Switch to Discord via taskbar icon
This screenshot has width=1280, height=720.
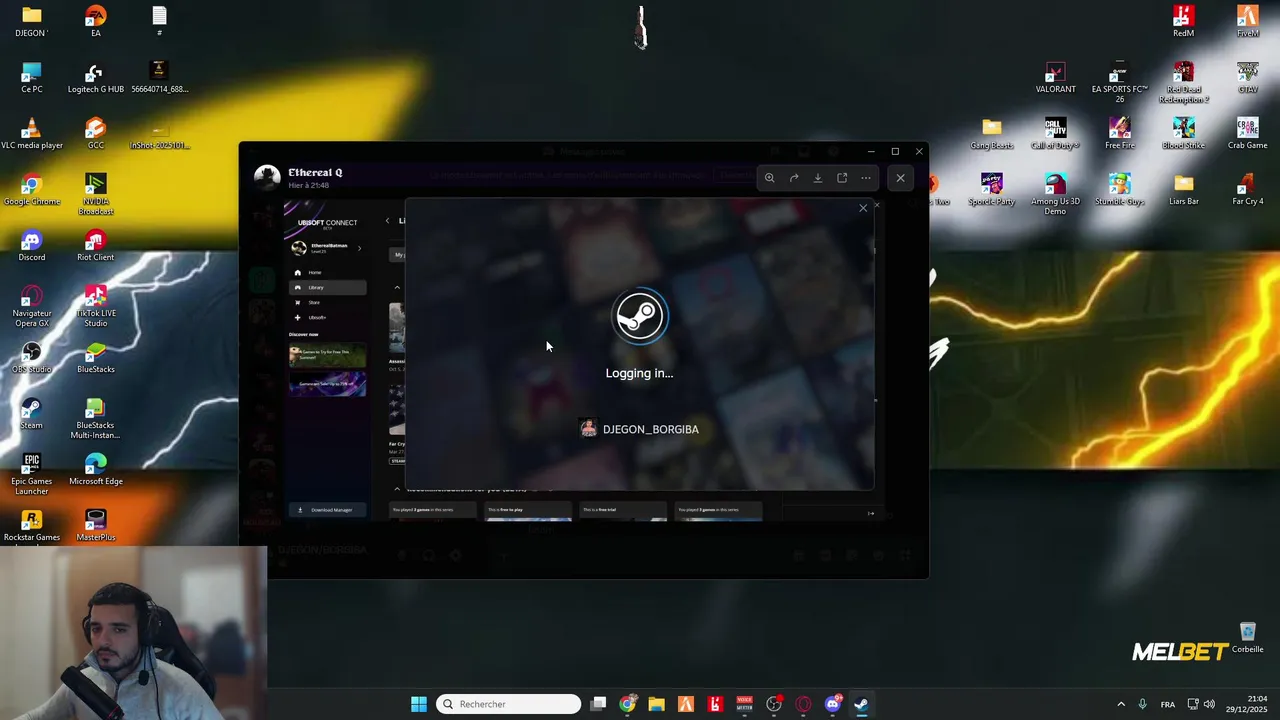832,704
